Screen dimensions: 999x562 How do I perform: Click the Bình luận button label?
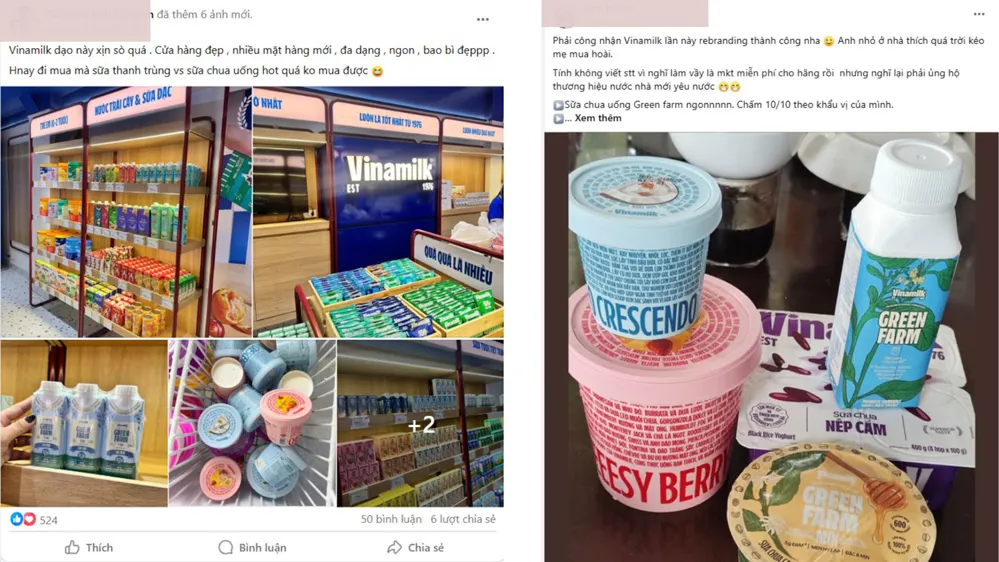(x=262, y=547)
